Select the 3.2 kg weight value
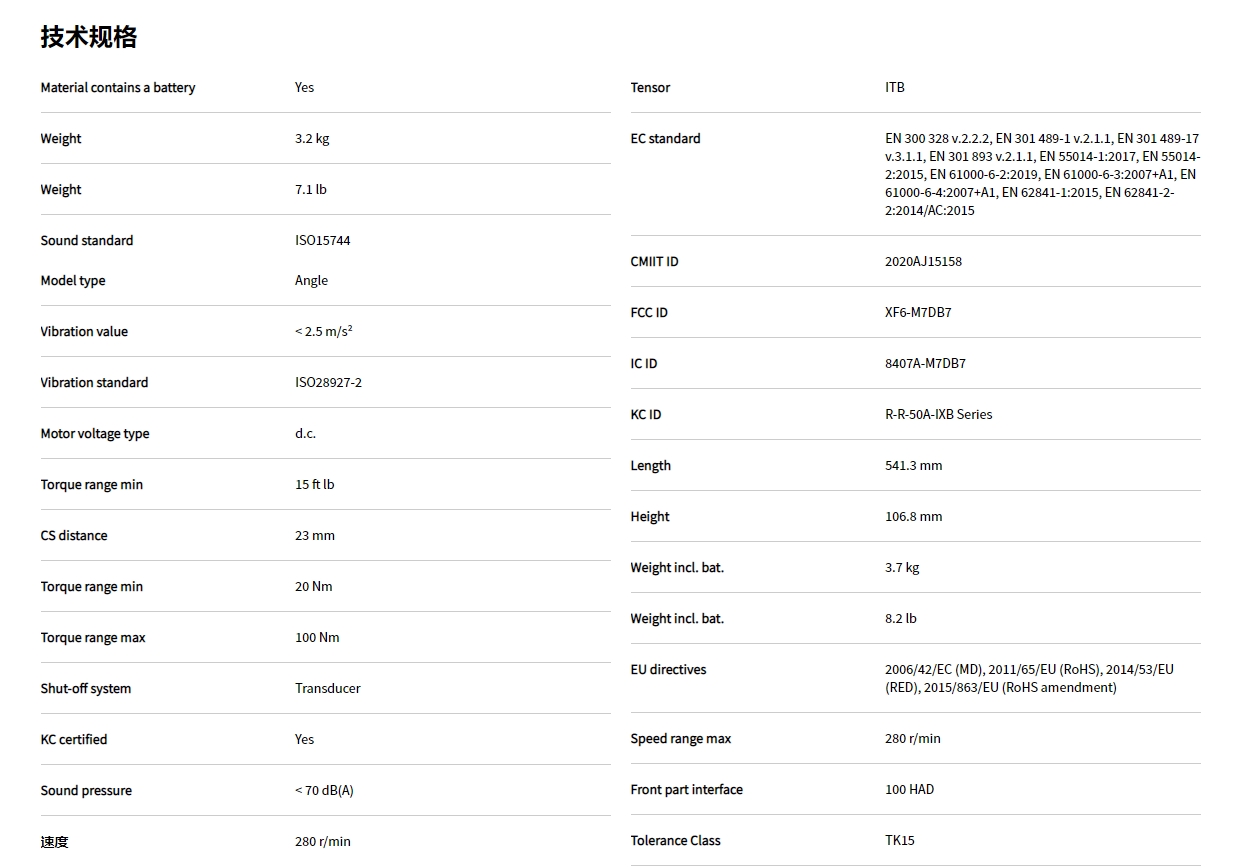The width and height of the screenshot is (1241, 867). (x=312, y=139)
